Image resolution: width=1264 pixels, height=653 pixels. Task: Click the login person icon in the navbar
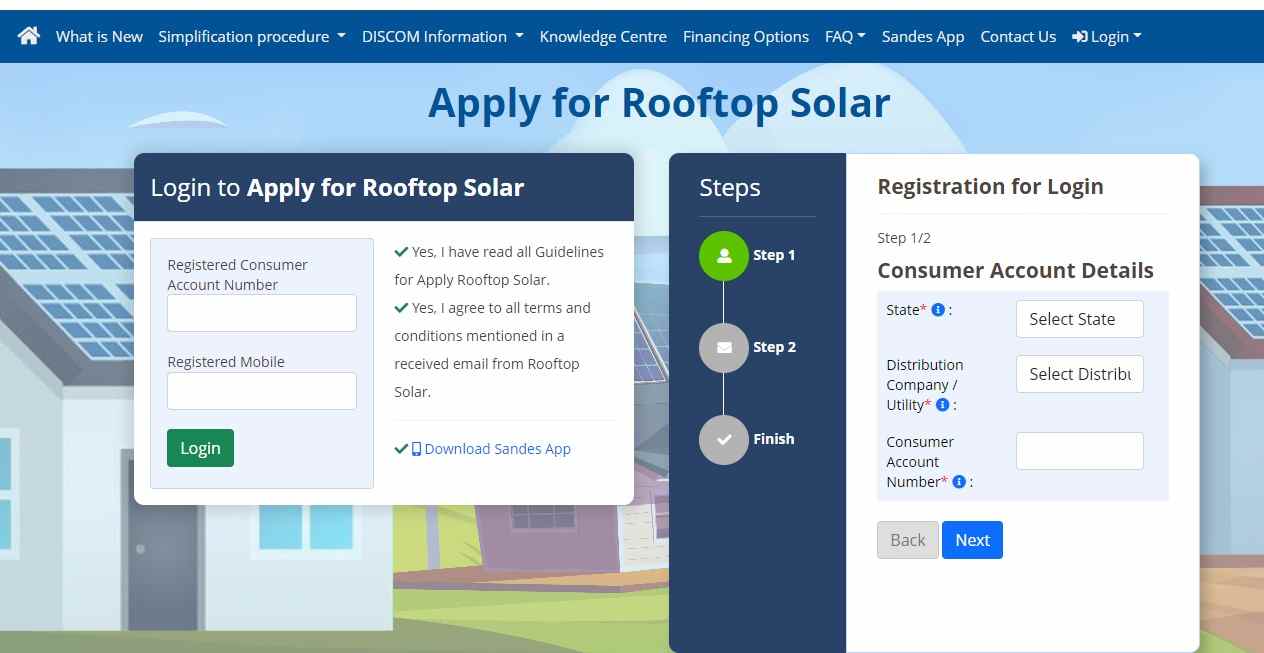[1082, 36]
